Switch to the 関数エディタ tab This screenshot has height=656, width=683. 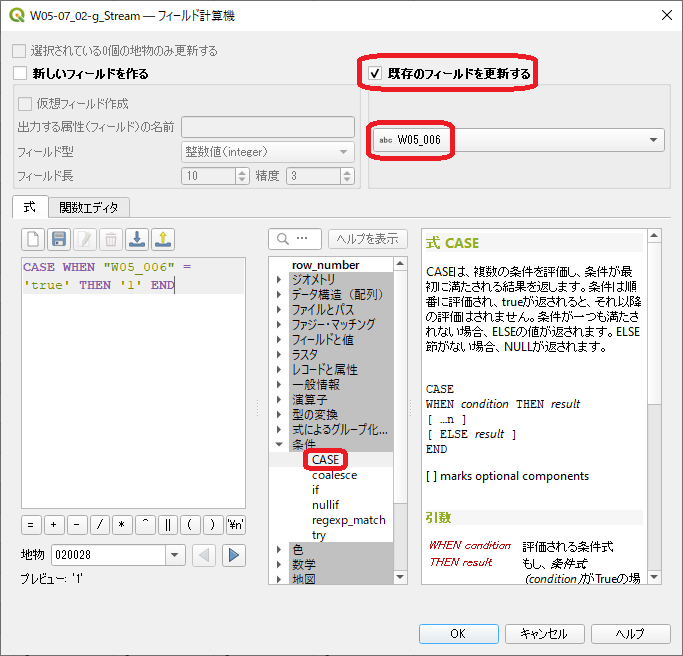click(88, 207)
